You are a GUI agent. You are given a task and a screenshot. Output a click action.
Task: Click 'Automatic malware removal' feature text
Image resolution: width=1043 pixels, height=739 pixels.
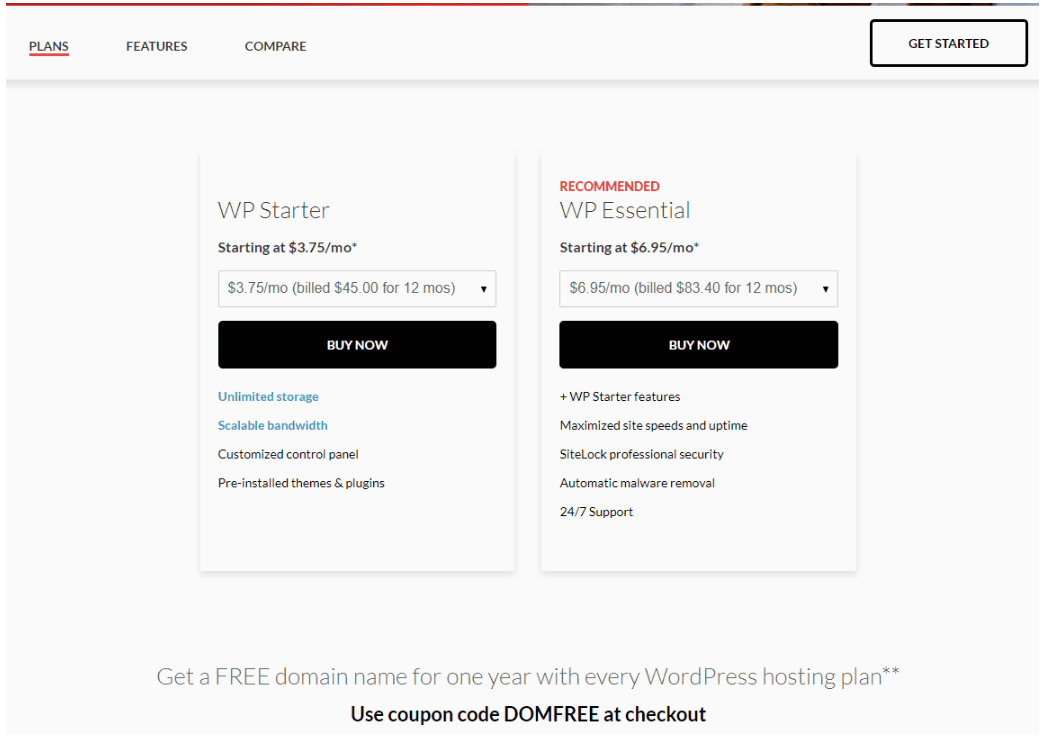tap(637, 483)
